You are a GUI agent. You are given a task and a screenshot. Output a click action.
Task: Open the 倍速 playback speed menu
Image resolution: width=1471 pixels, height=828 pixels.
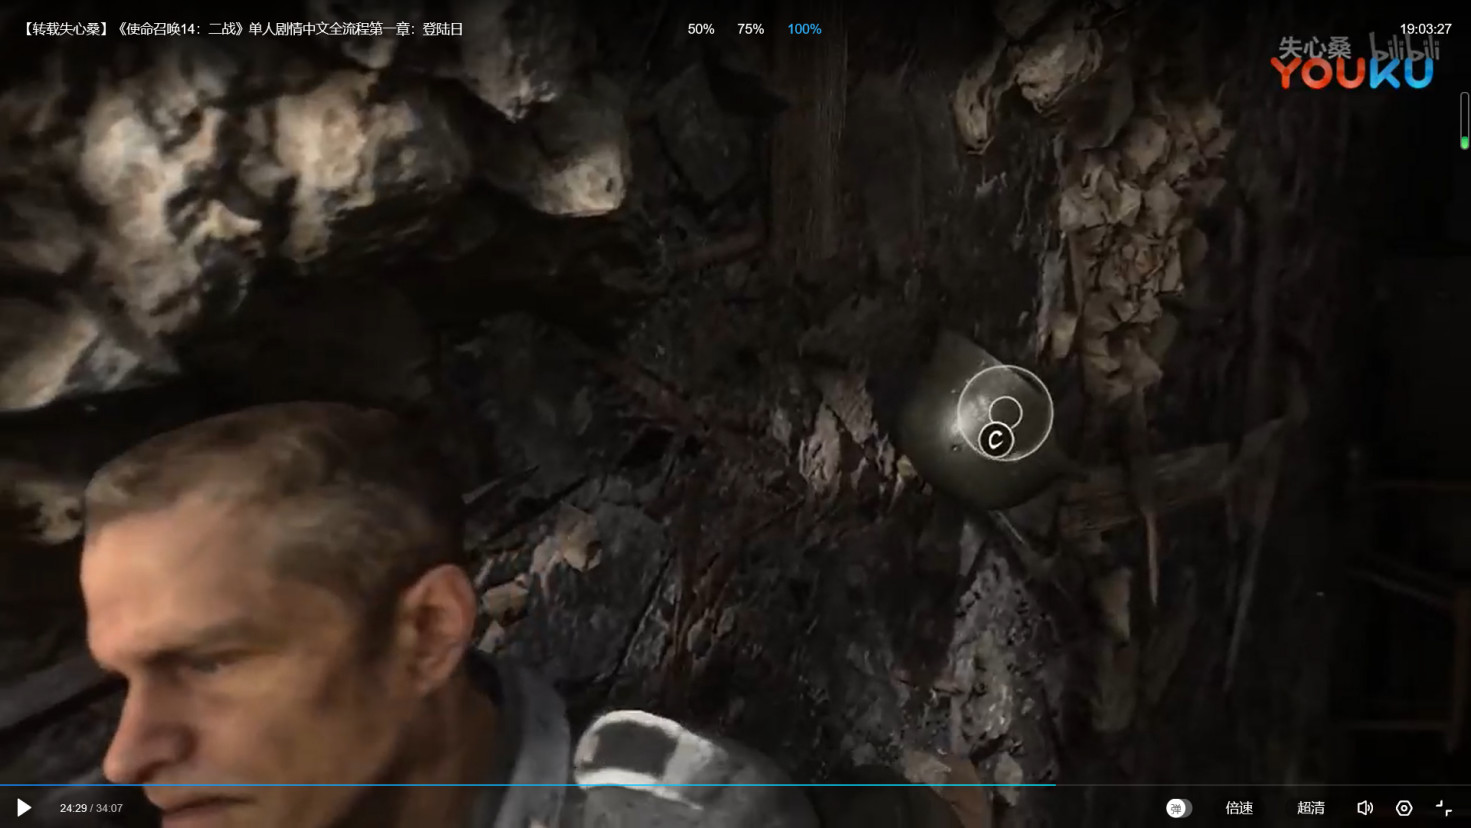click(x=1239, y=808)
